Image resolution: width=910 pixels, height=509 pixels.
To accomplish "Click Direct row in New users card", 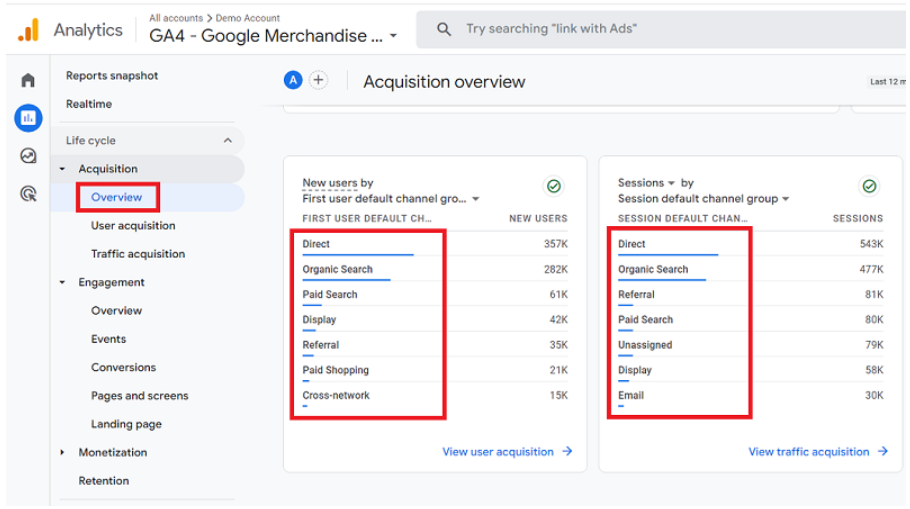I will tap(435, 244).
